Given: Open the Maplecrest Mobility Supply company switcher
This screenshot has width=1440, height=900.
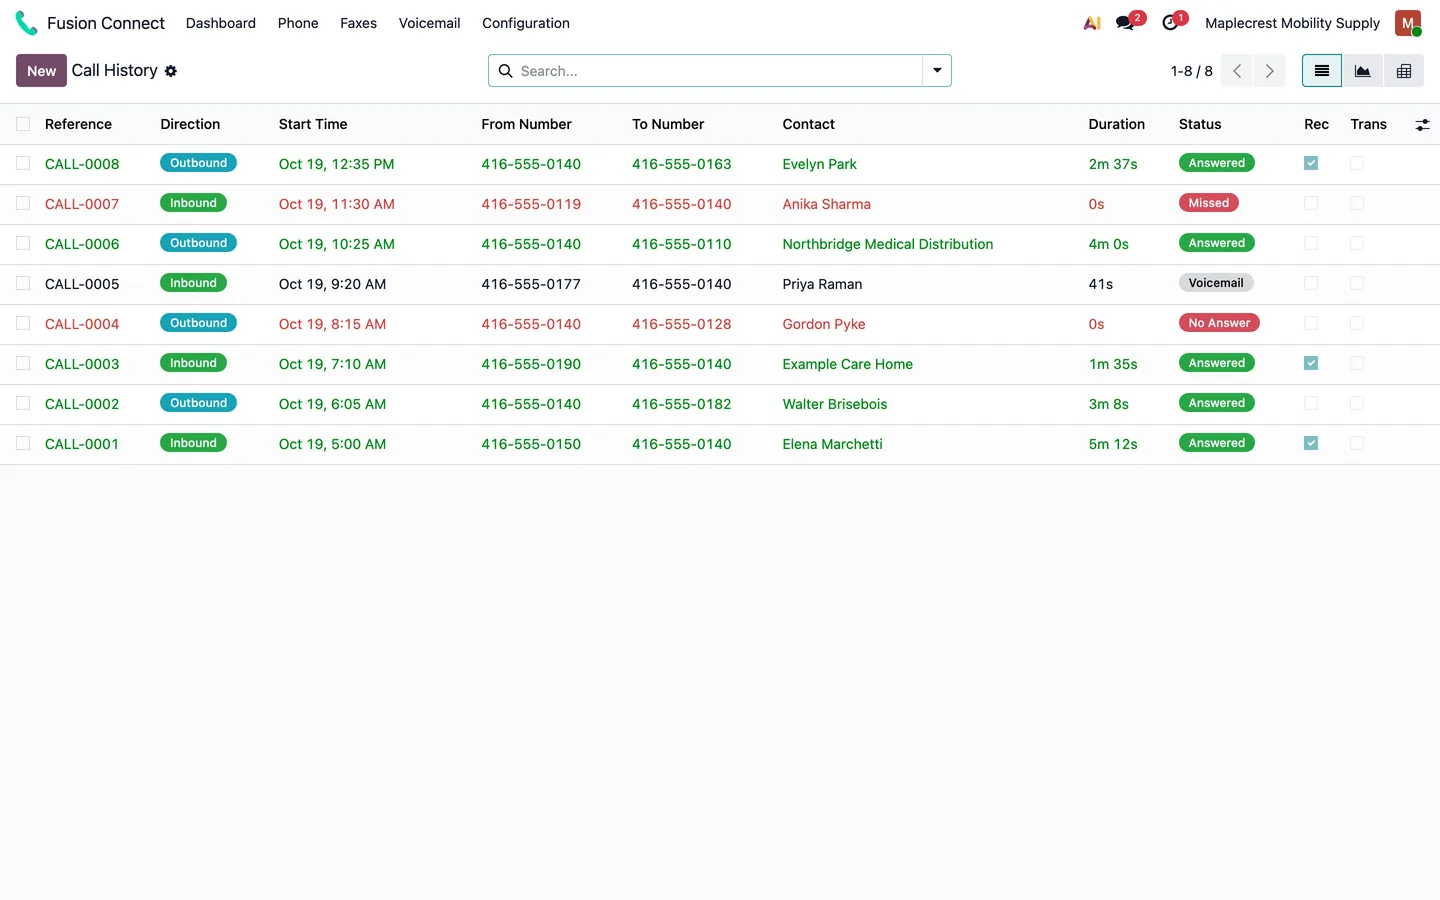Looking at the screenshot, I should point(1292,23).
